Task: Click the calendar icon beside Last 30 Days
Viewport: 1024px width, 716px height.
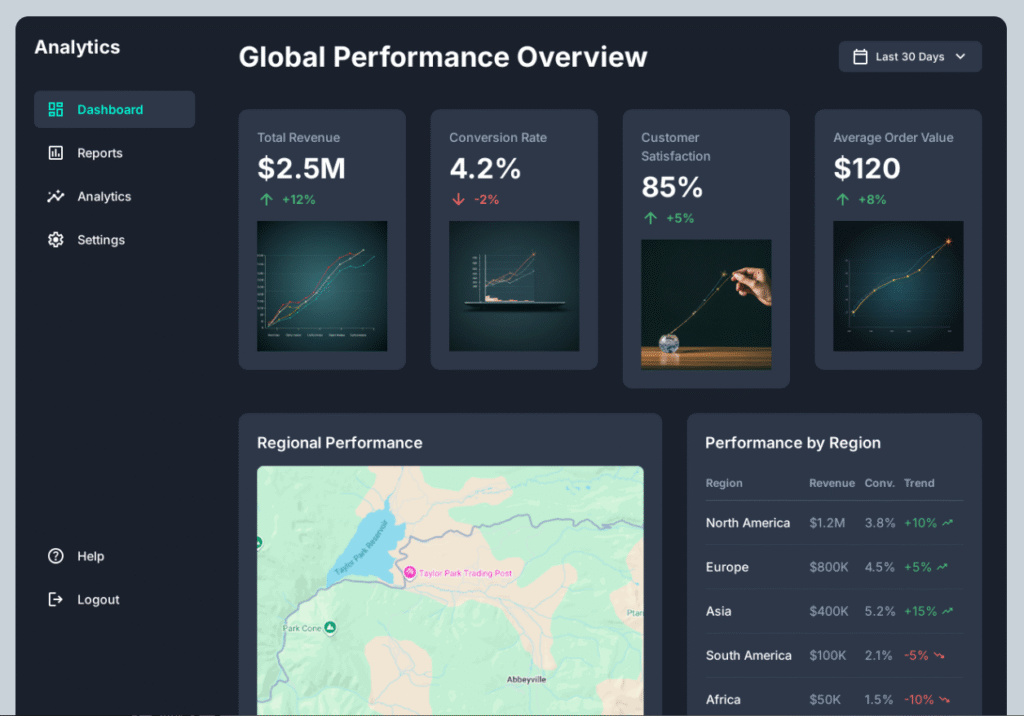Action: [x=860, y=57]
